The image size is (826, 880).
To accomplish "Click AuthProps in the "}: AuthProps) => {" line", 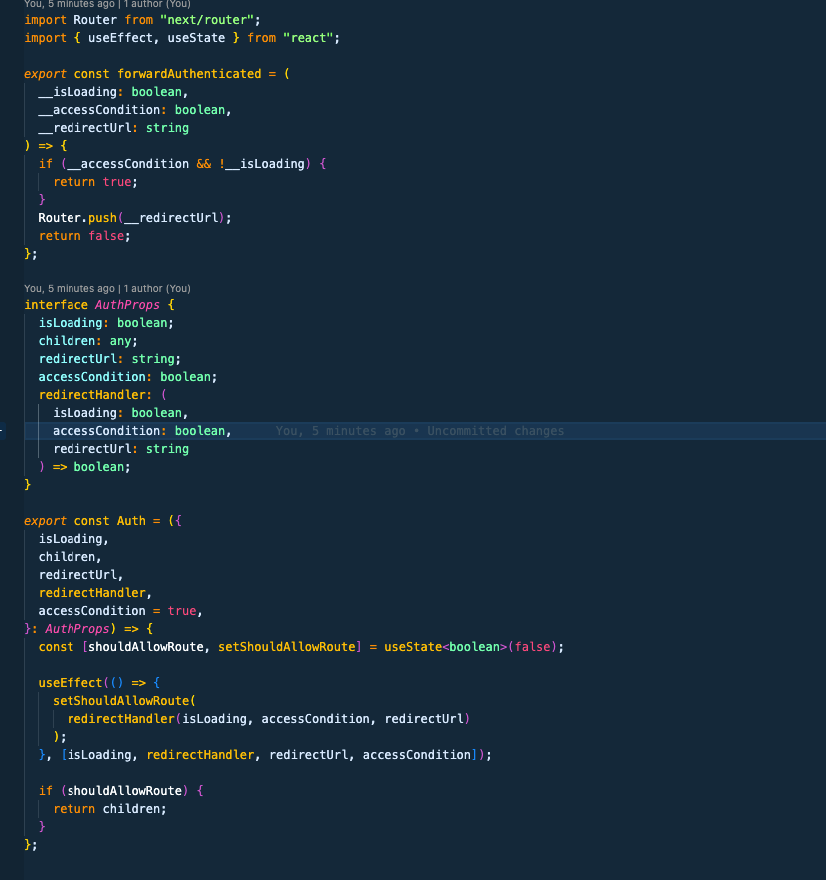I will 77,629.
